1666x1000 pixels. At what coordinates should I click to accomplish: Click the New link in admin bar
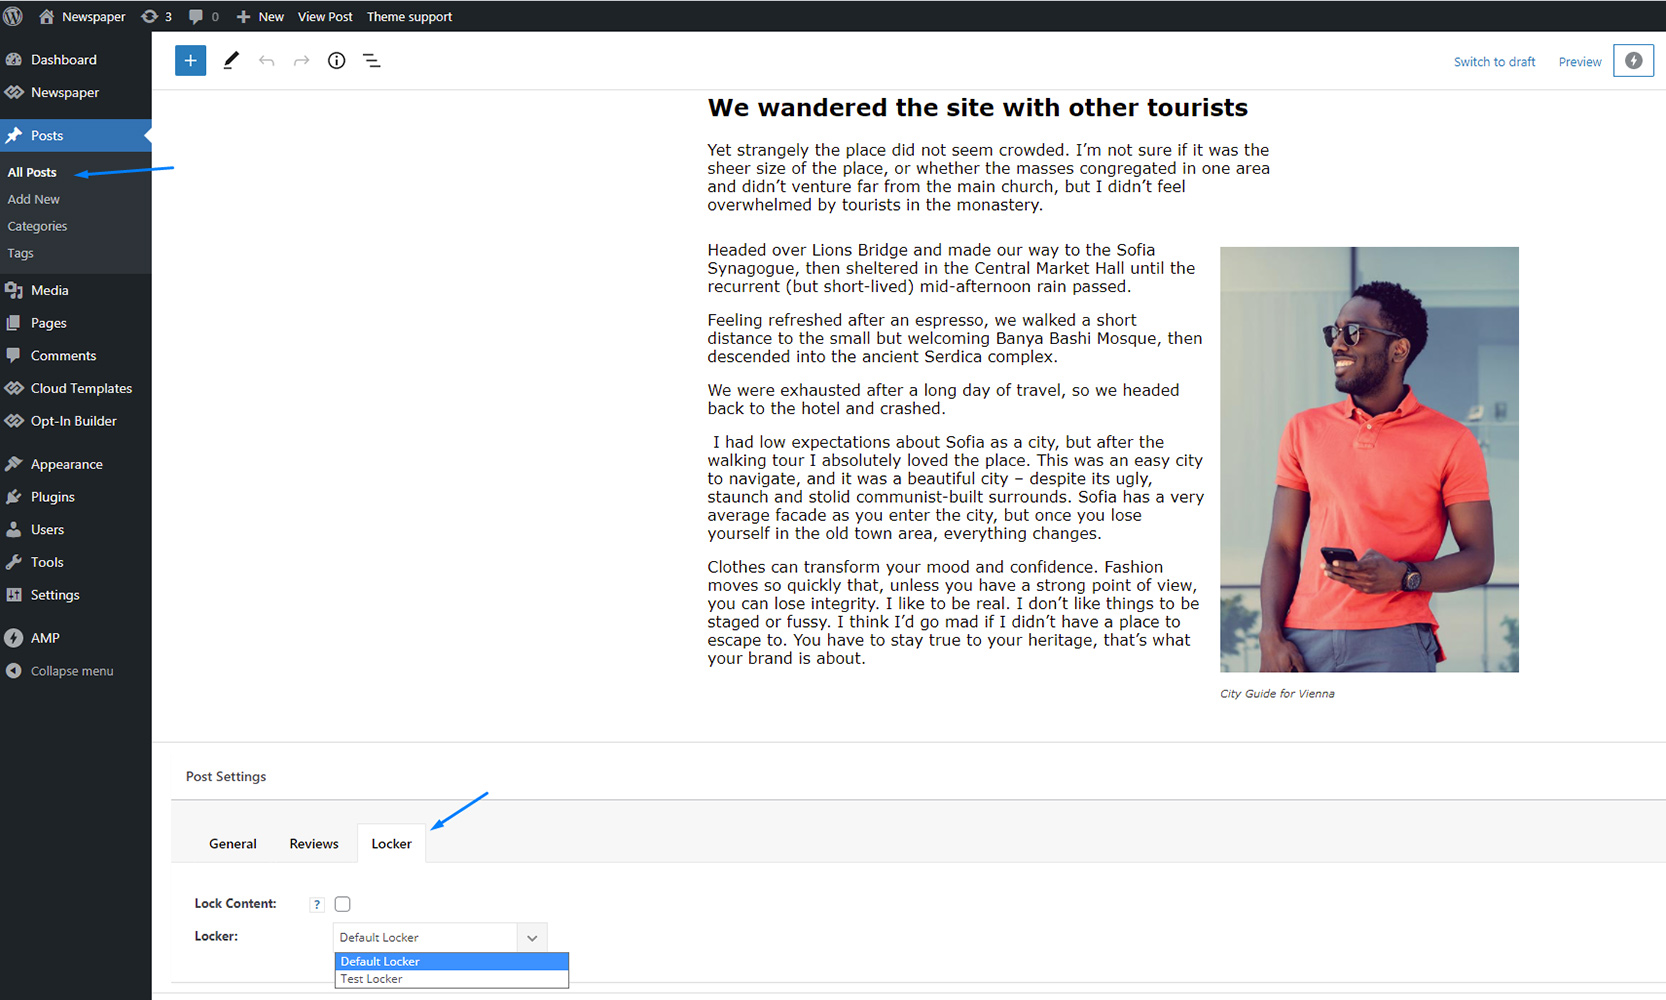(x=271, y=16)
